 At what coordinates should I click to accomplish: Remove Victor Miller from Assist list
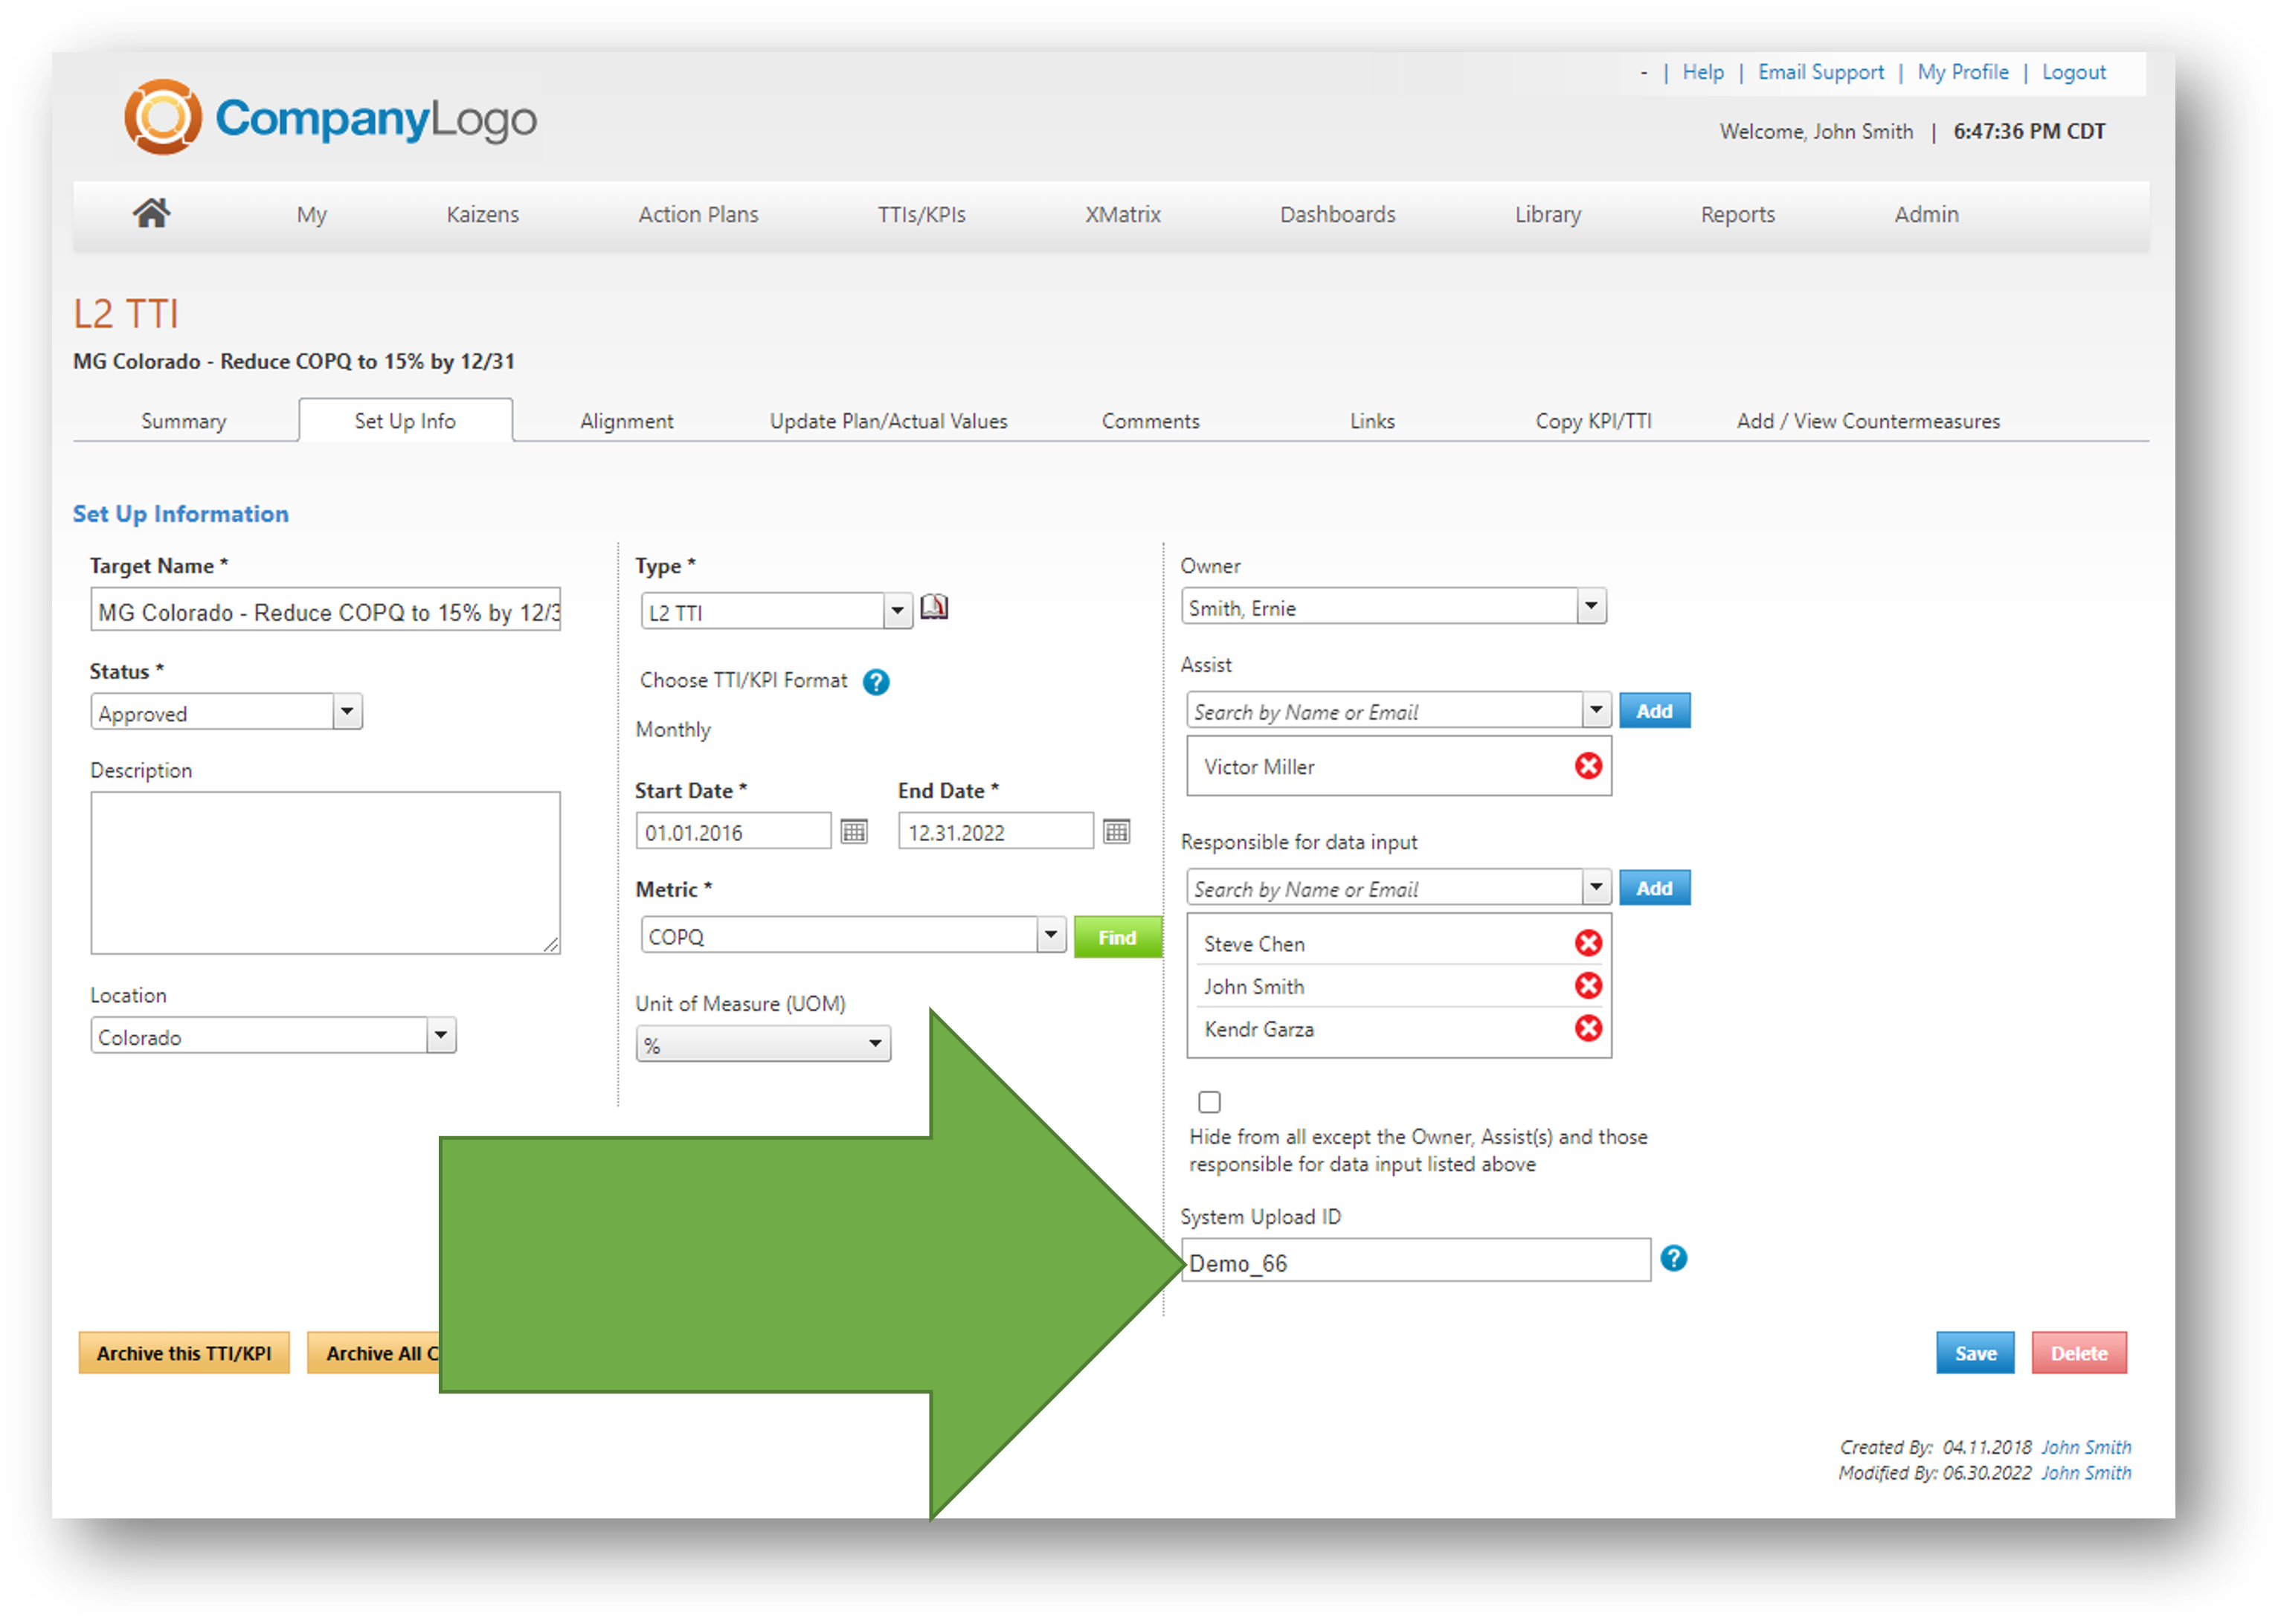click(1588, 765)
